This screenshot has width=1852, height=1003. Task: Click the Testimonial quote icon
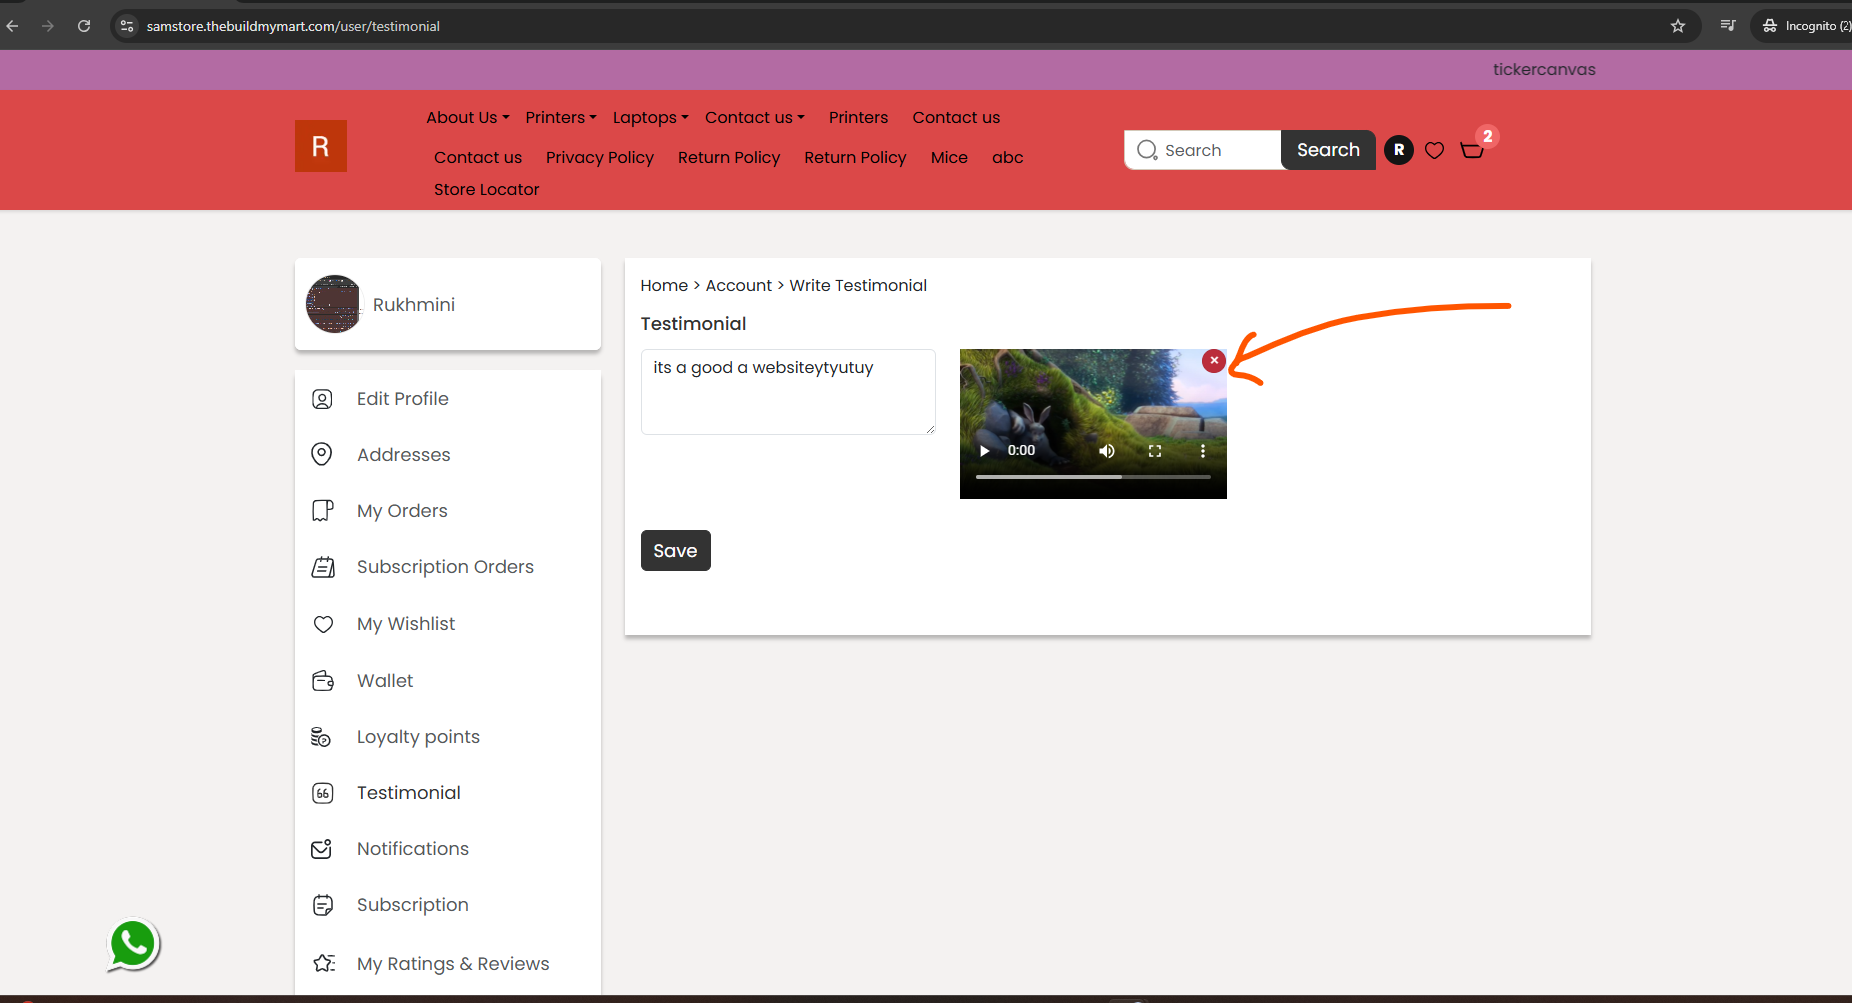click(x=323, y=793)
